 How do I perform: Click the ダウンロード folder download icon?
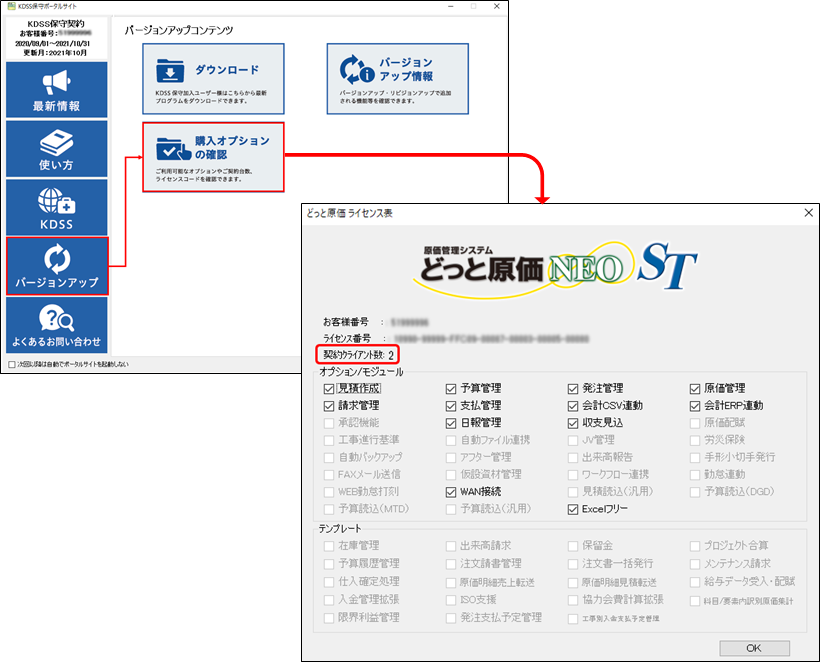click(170, 71)
